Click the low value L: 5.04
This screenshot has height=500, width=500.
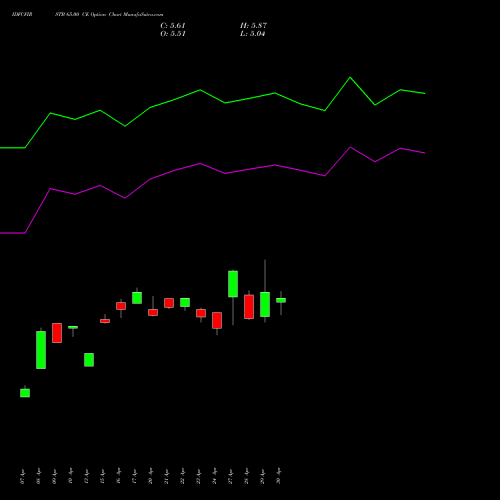(253, 34)
